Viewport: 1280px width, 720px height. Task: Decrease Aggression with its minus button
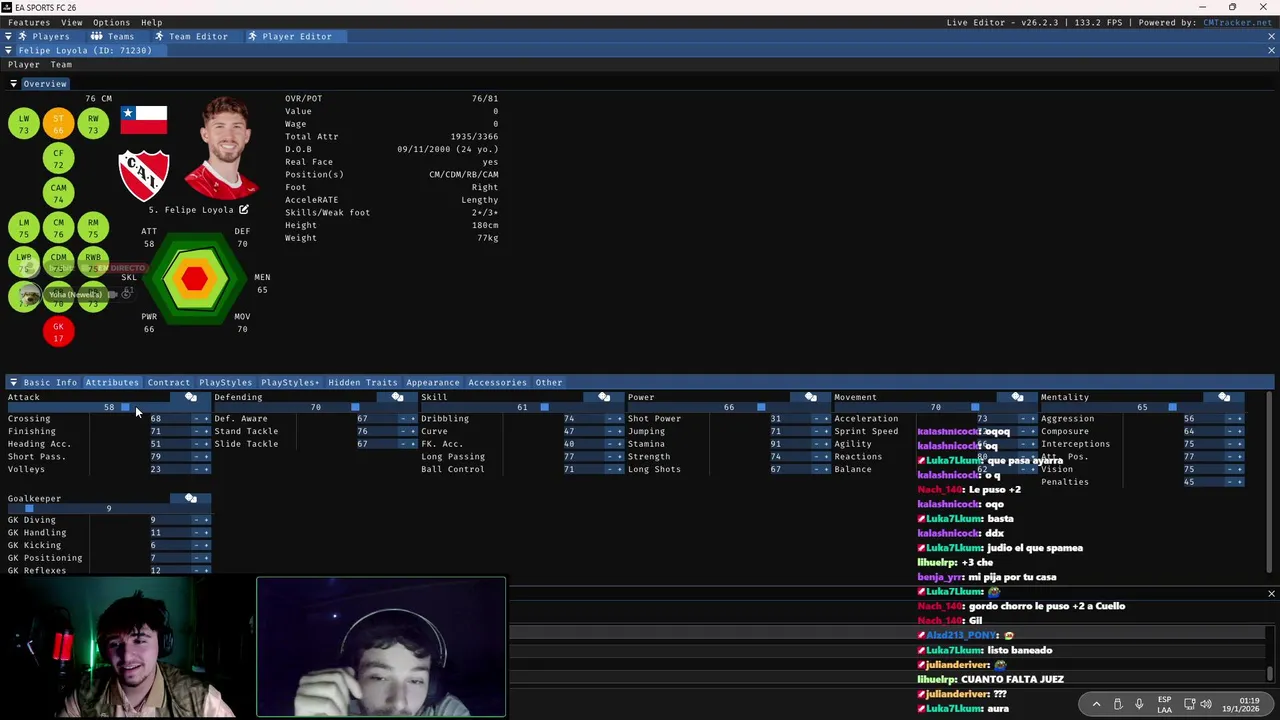coord(1230,418)
